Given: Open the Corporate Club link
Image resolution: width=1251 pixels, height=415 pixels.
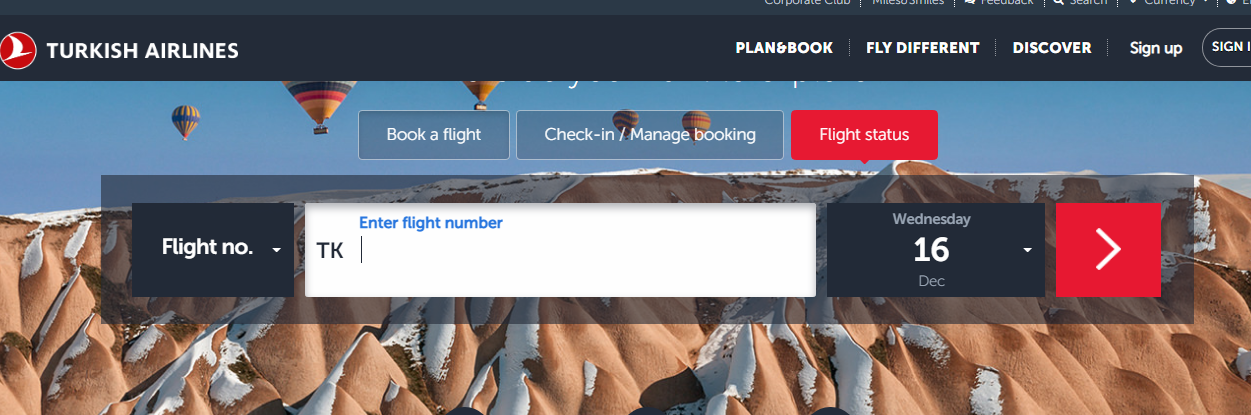Looking at the screenshot, I should tap(807, 3).
